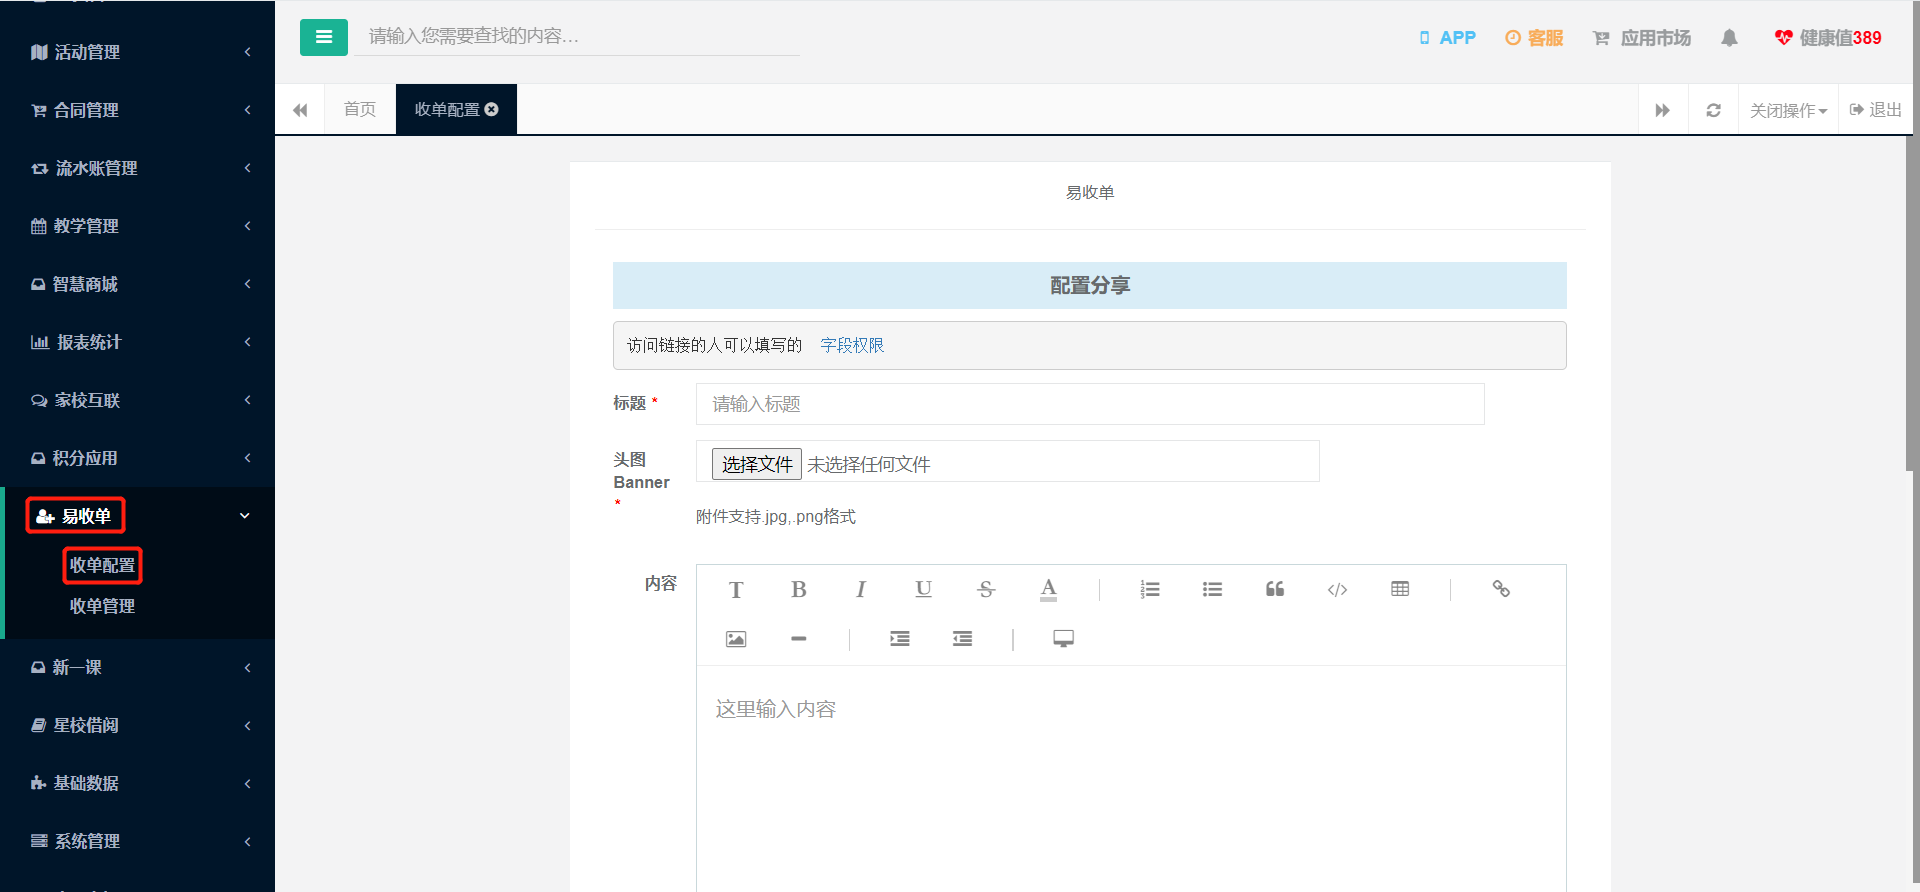Open 收单管理 submenu item
Image resolution: width=1920 pixels, height=892 pixels.
click(102, 606)
